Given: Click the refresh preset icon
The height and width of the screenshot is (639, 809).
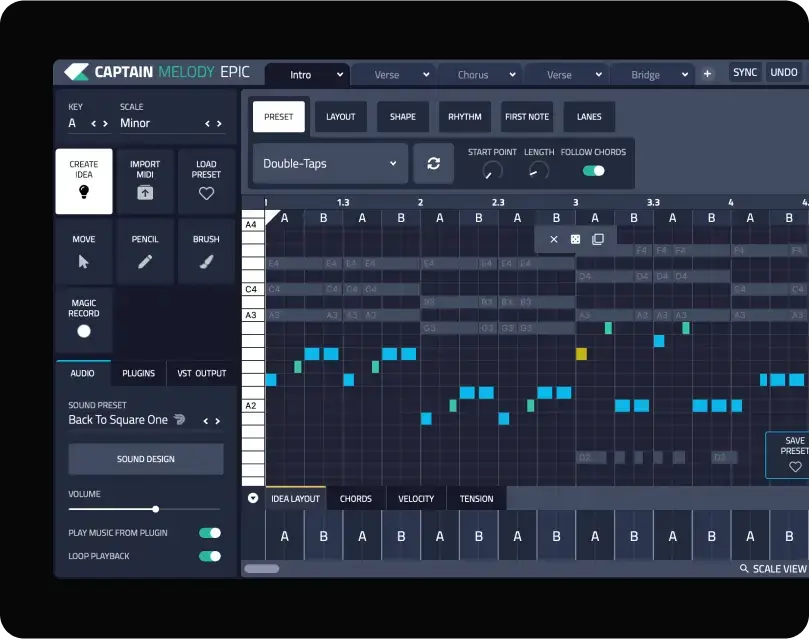Looking at the screenshot, I should (x=433, y=164).
